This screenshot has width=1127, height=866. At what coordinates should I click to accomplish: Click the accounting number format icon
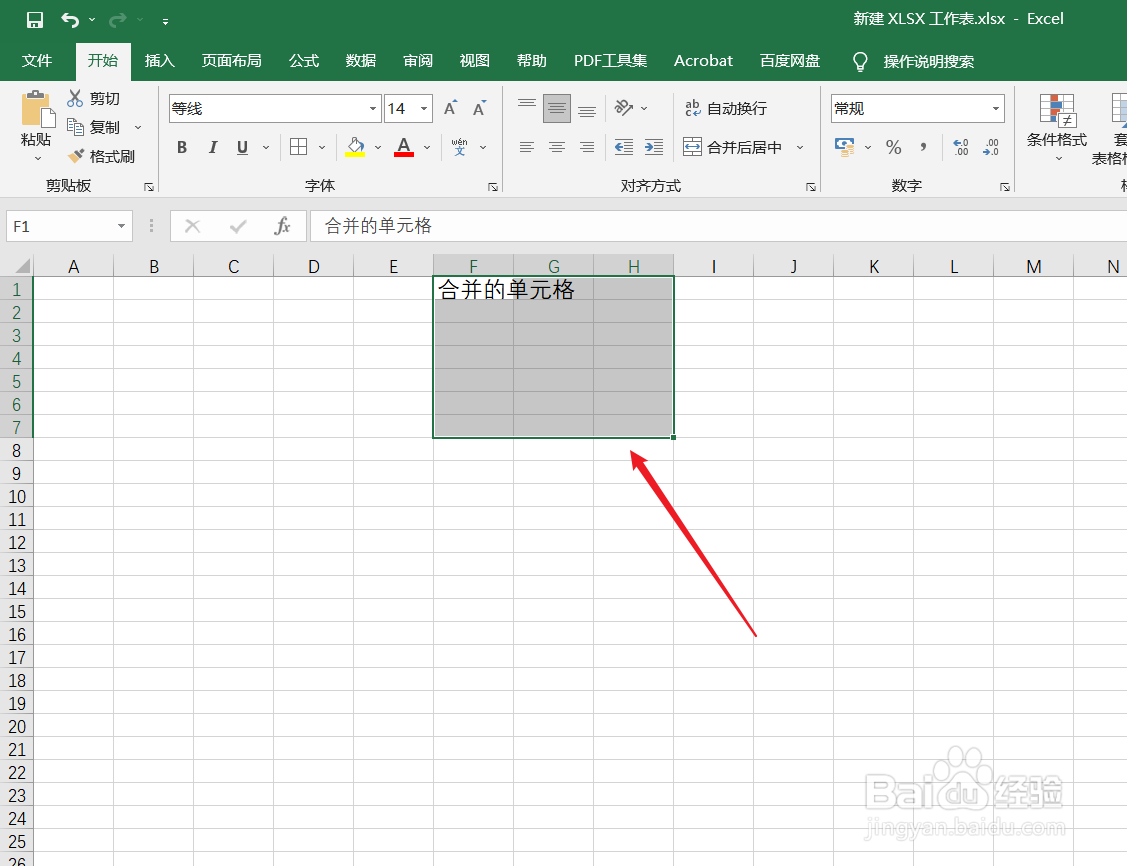pyautogui.click(x=845, y=147)
